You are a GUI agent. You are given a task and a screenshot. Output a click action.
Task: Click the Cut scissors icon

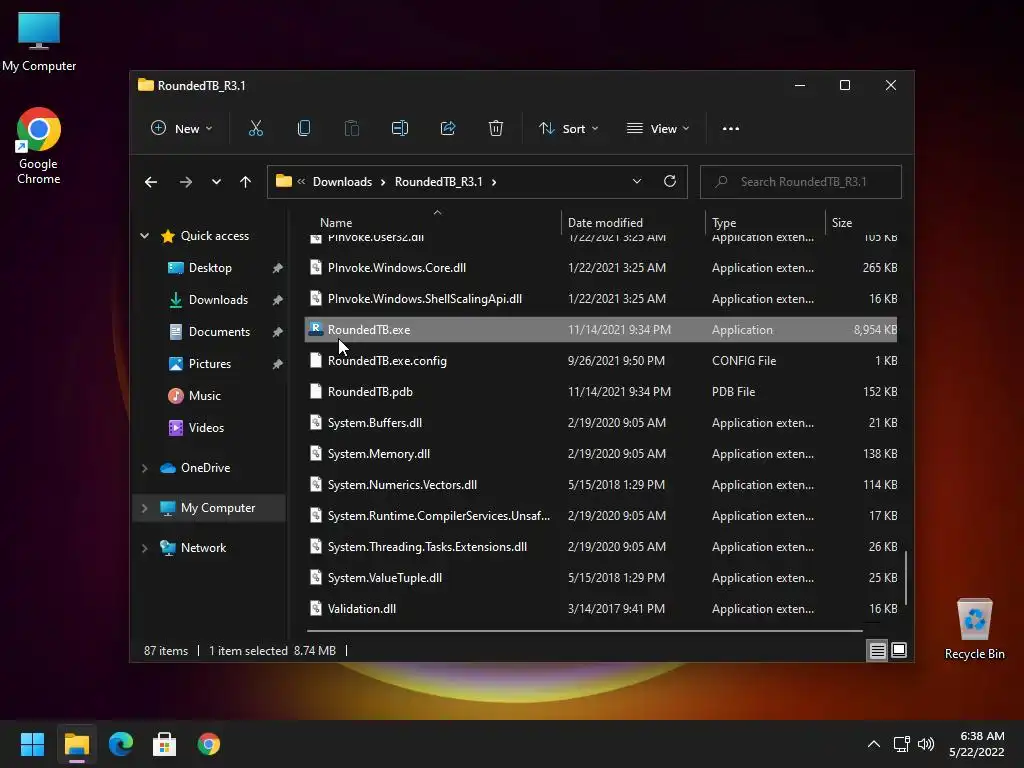coord(255,129)
